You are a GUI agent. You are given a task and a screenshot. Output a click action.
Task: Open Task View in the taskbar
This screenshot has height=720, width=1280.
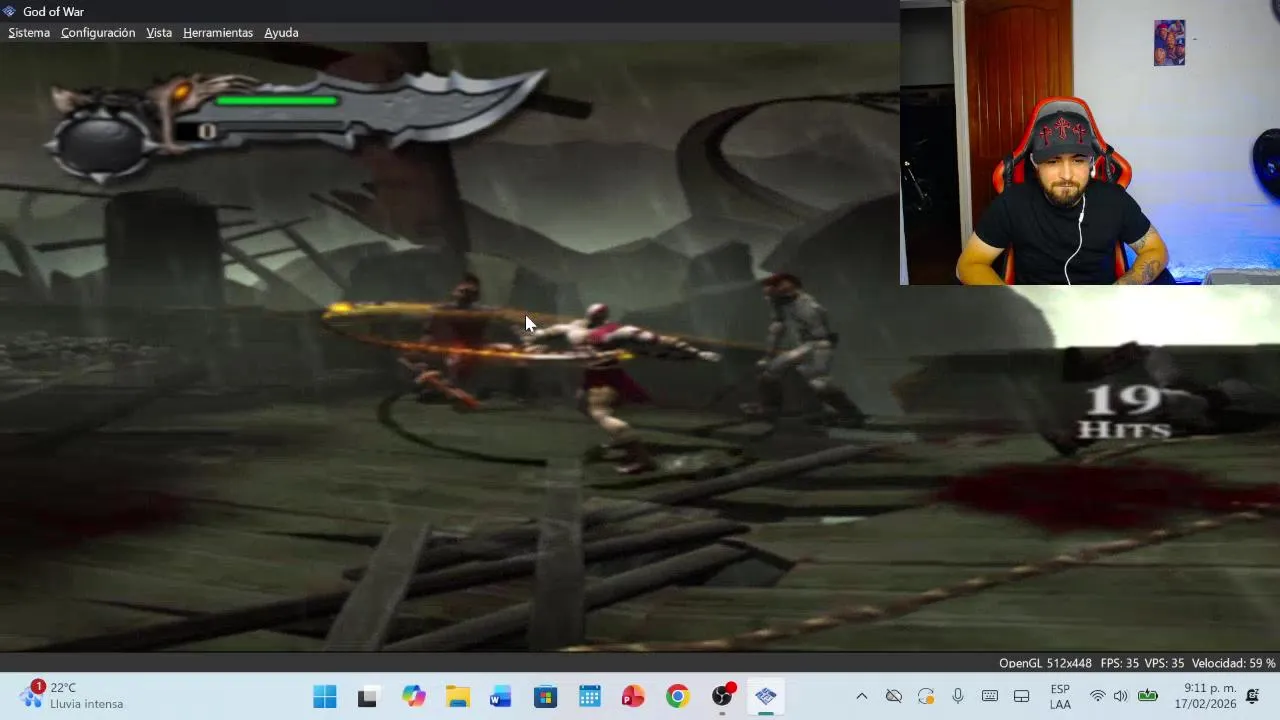368,697
